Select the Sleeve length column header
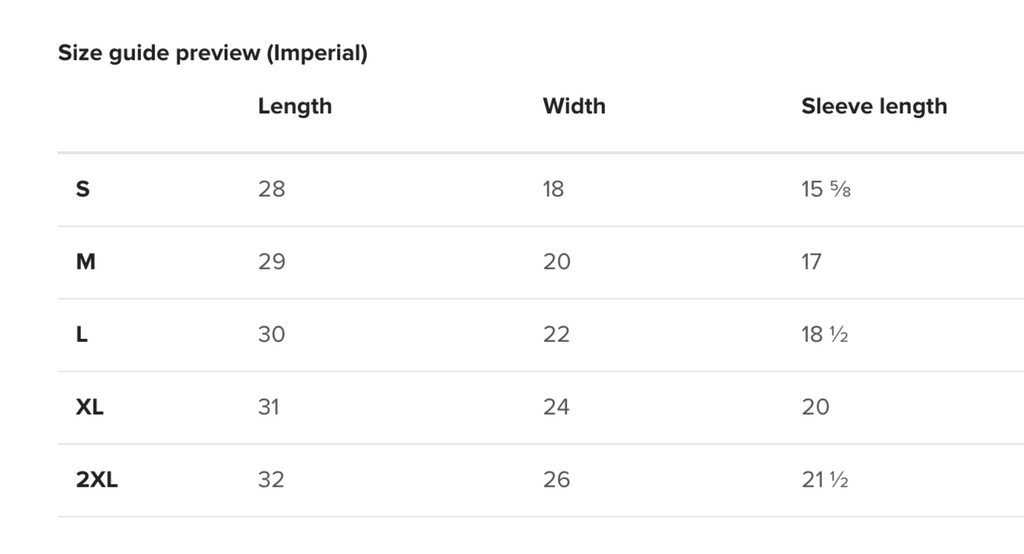Viewport: 1024px width, 554px height. click(x=874, y=106)
